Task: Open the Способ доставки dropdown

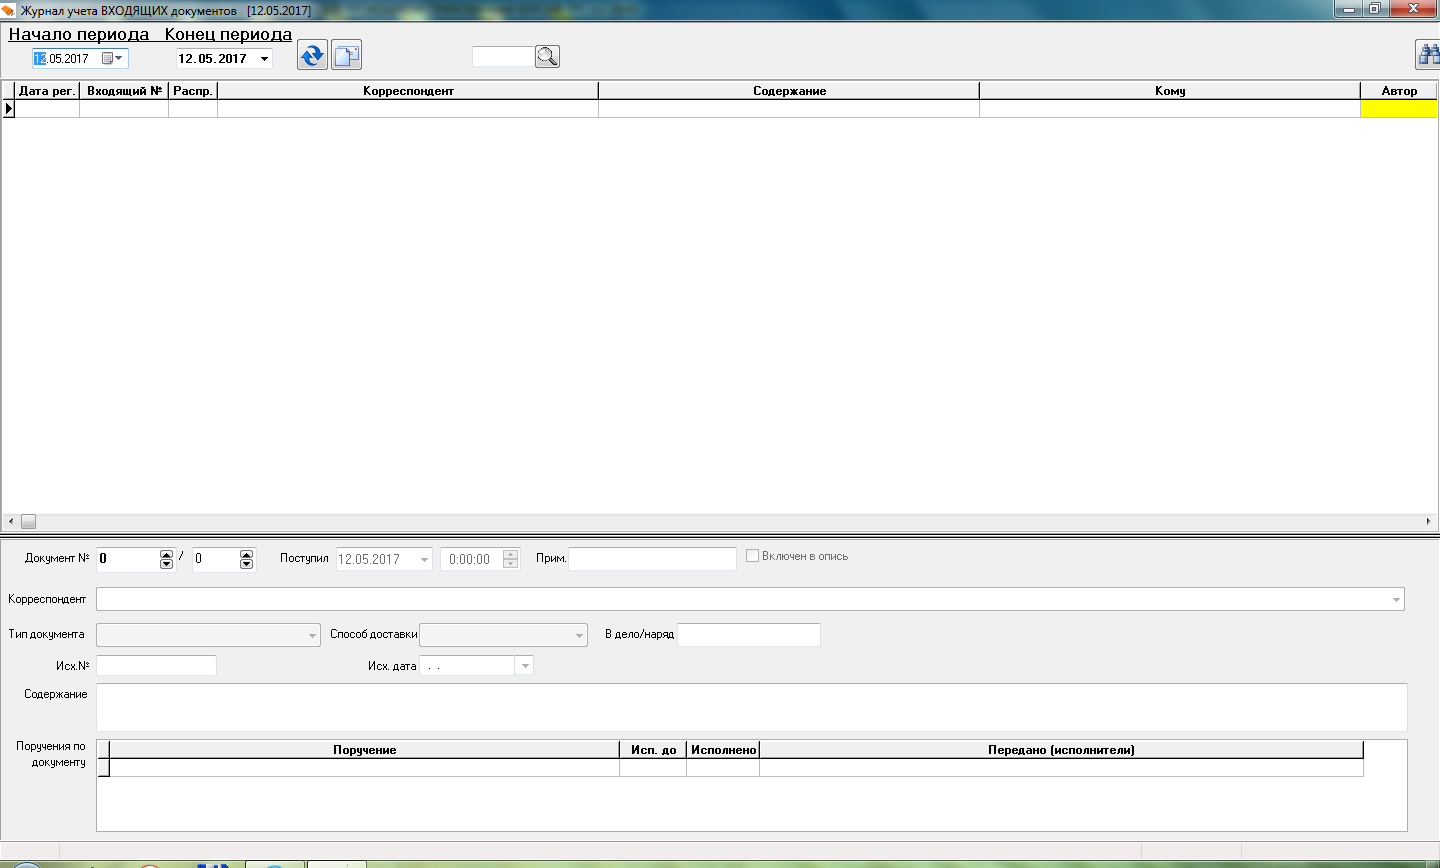Action: point(579,635)
